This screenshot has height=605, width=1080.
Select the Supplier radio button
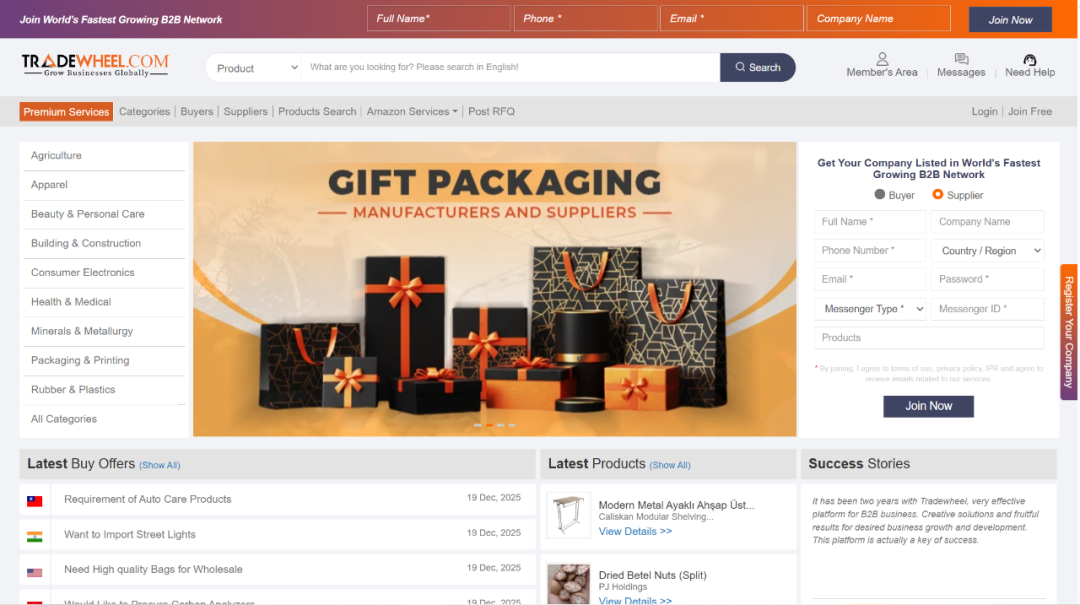[938, 195]
